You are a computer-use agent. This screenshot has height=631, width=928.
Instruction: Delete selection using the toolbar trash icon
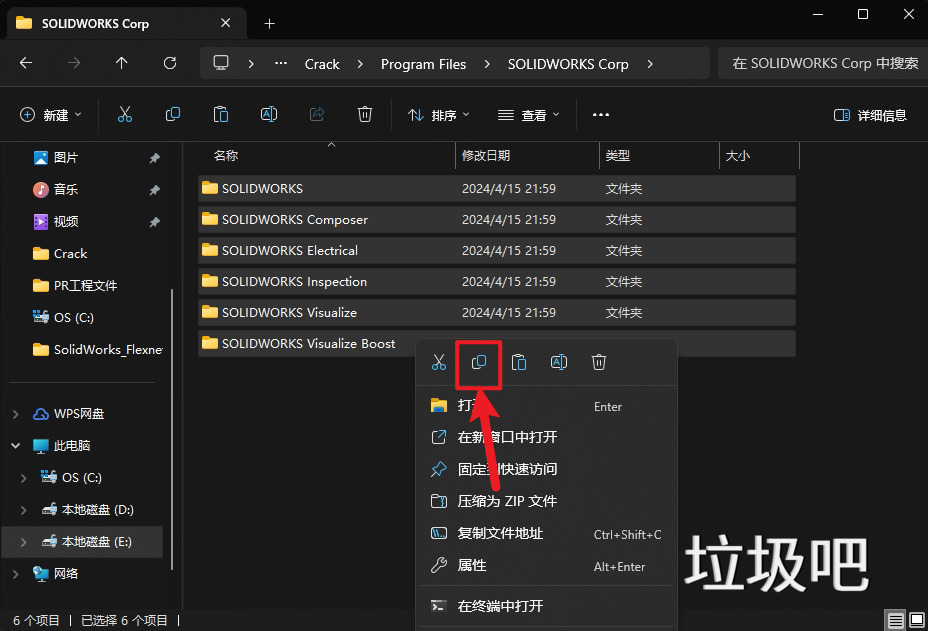(x=364, y=114)
